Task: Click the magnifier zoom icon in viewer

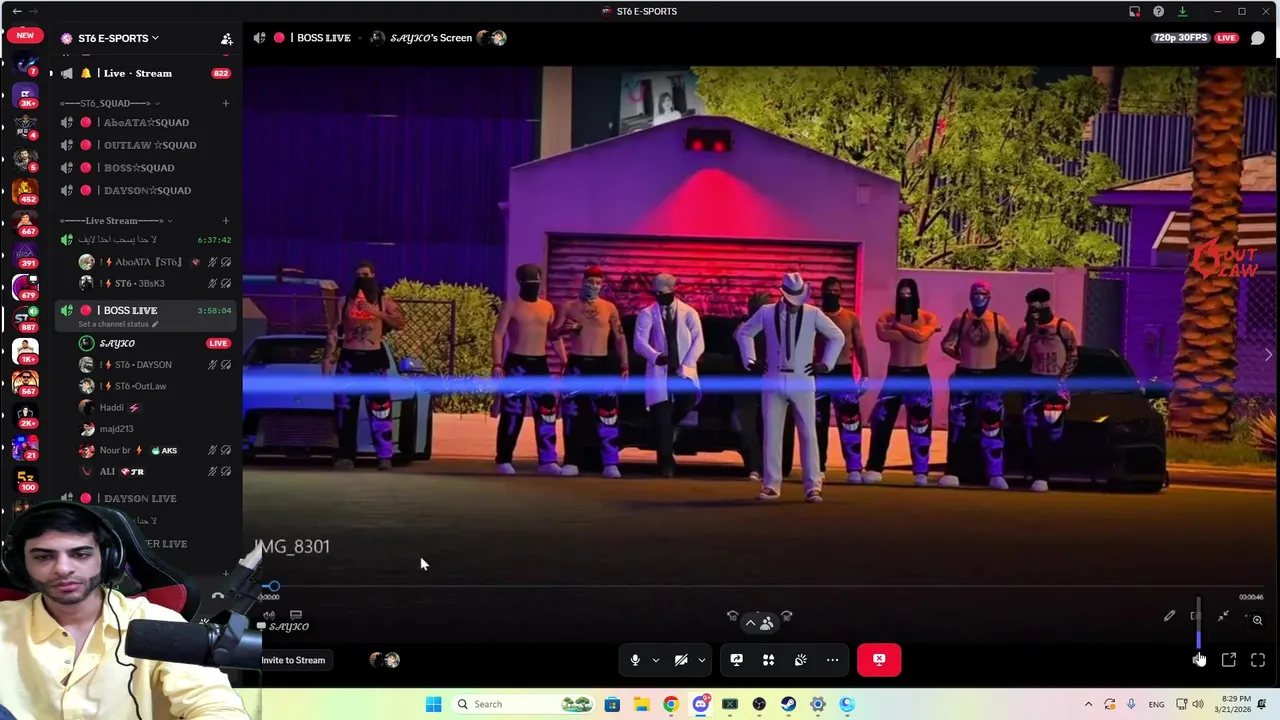Action: [x=1257, y=620]
